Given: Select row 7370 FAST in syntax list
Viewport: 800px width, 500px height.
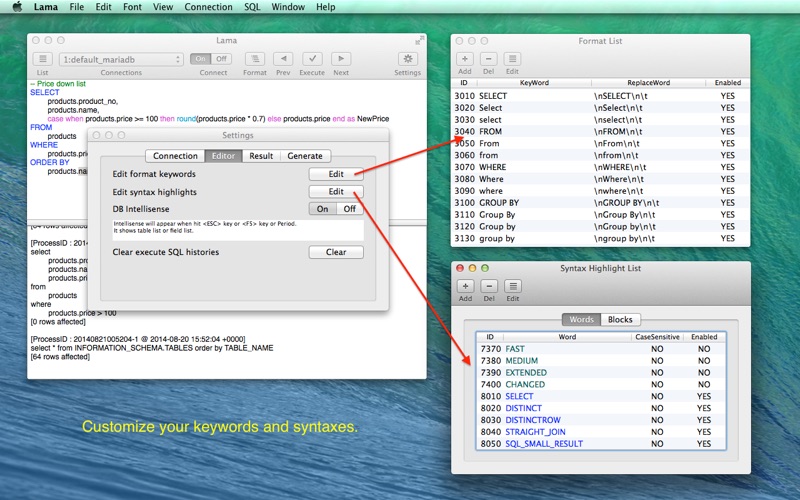Looking at the screenshot, I should click(x=601, y=349).
